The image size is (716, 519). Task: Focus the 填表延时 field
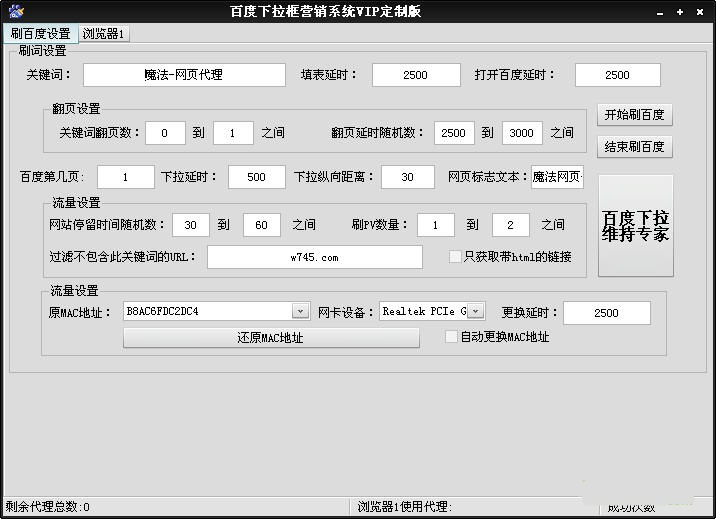point(416,75)
